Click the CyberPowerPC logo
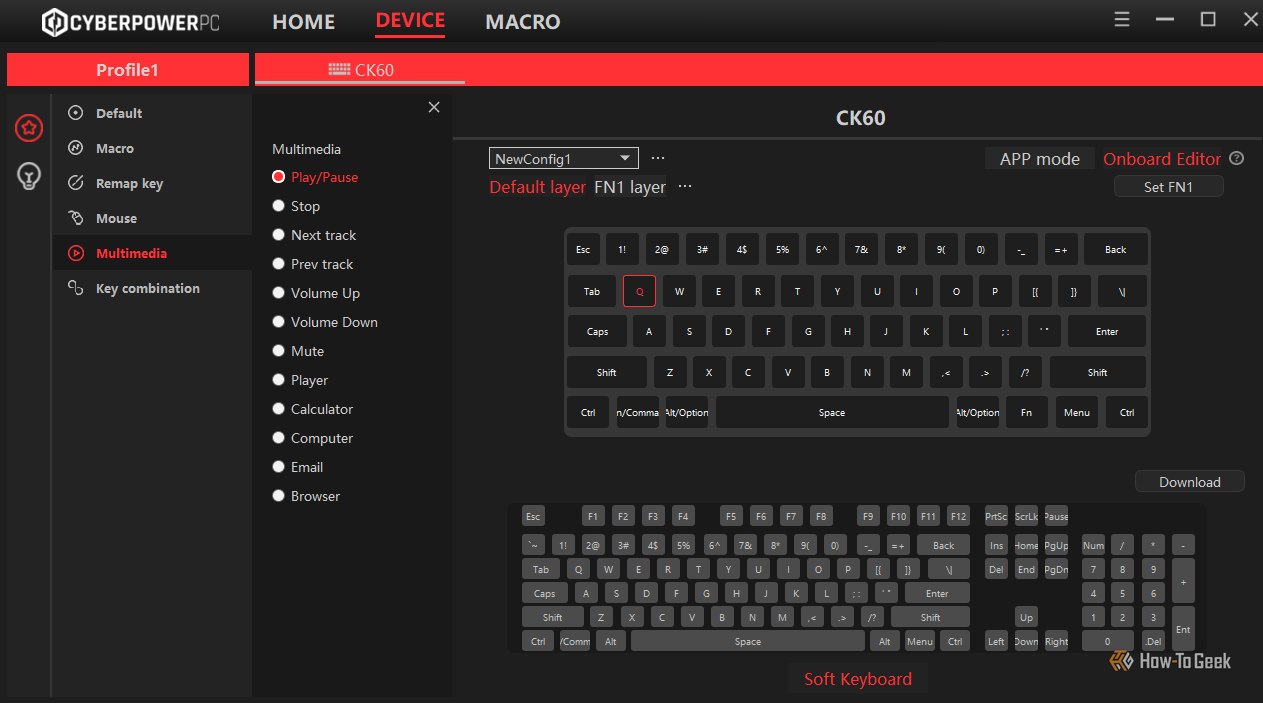Viewport: 1263px width, 703px height. click(132, 22)
